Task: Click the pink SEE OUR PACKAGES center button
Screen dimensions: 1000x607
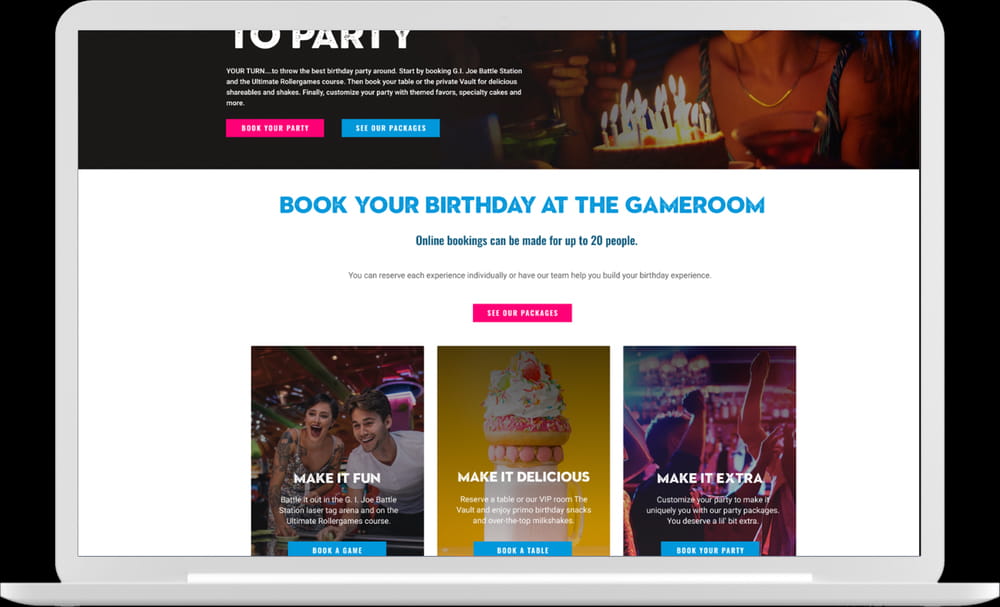Action: pos(522,313)
